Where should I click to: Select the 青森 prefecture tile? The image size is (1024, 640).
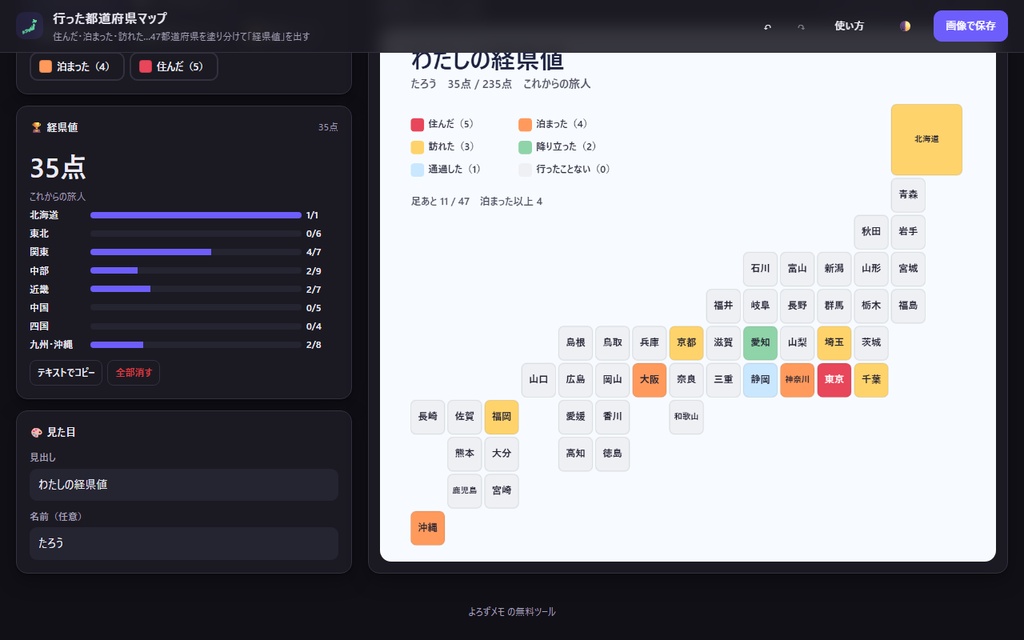[908, 195]
